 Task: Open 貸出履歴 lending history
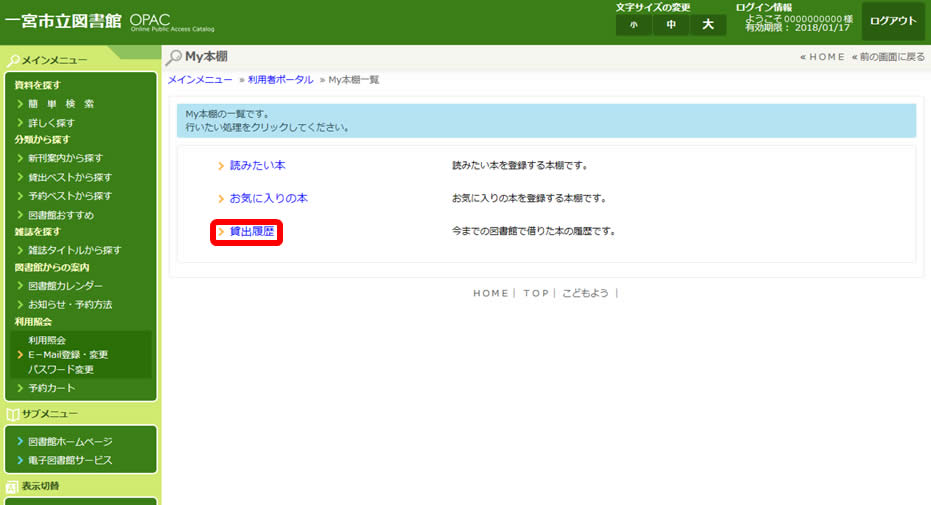[252, 231]
